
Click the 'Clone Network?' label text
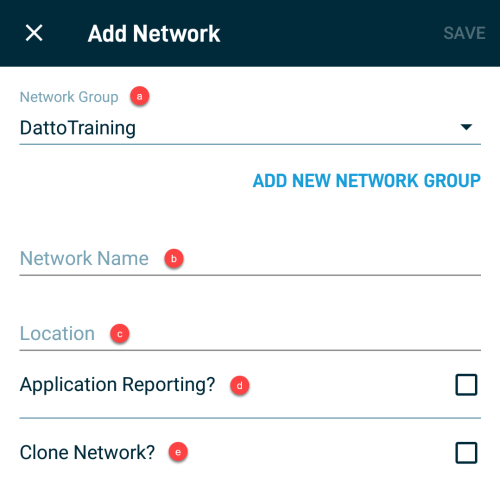pos(87,453)
